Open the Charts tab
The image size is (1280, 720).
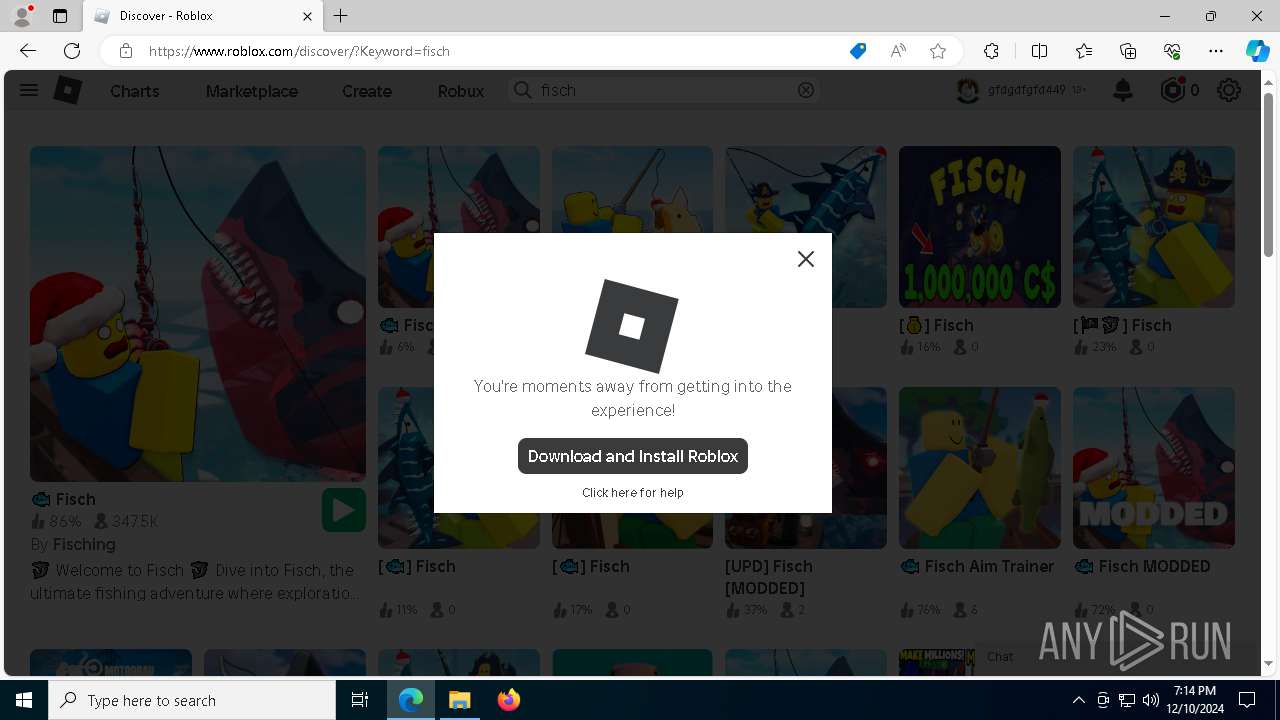click(135, 91)
